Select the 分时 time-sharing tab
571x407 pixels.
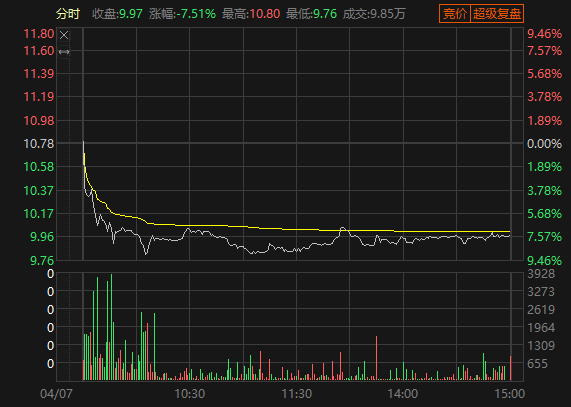click(x=68, y=14)
